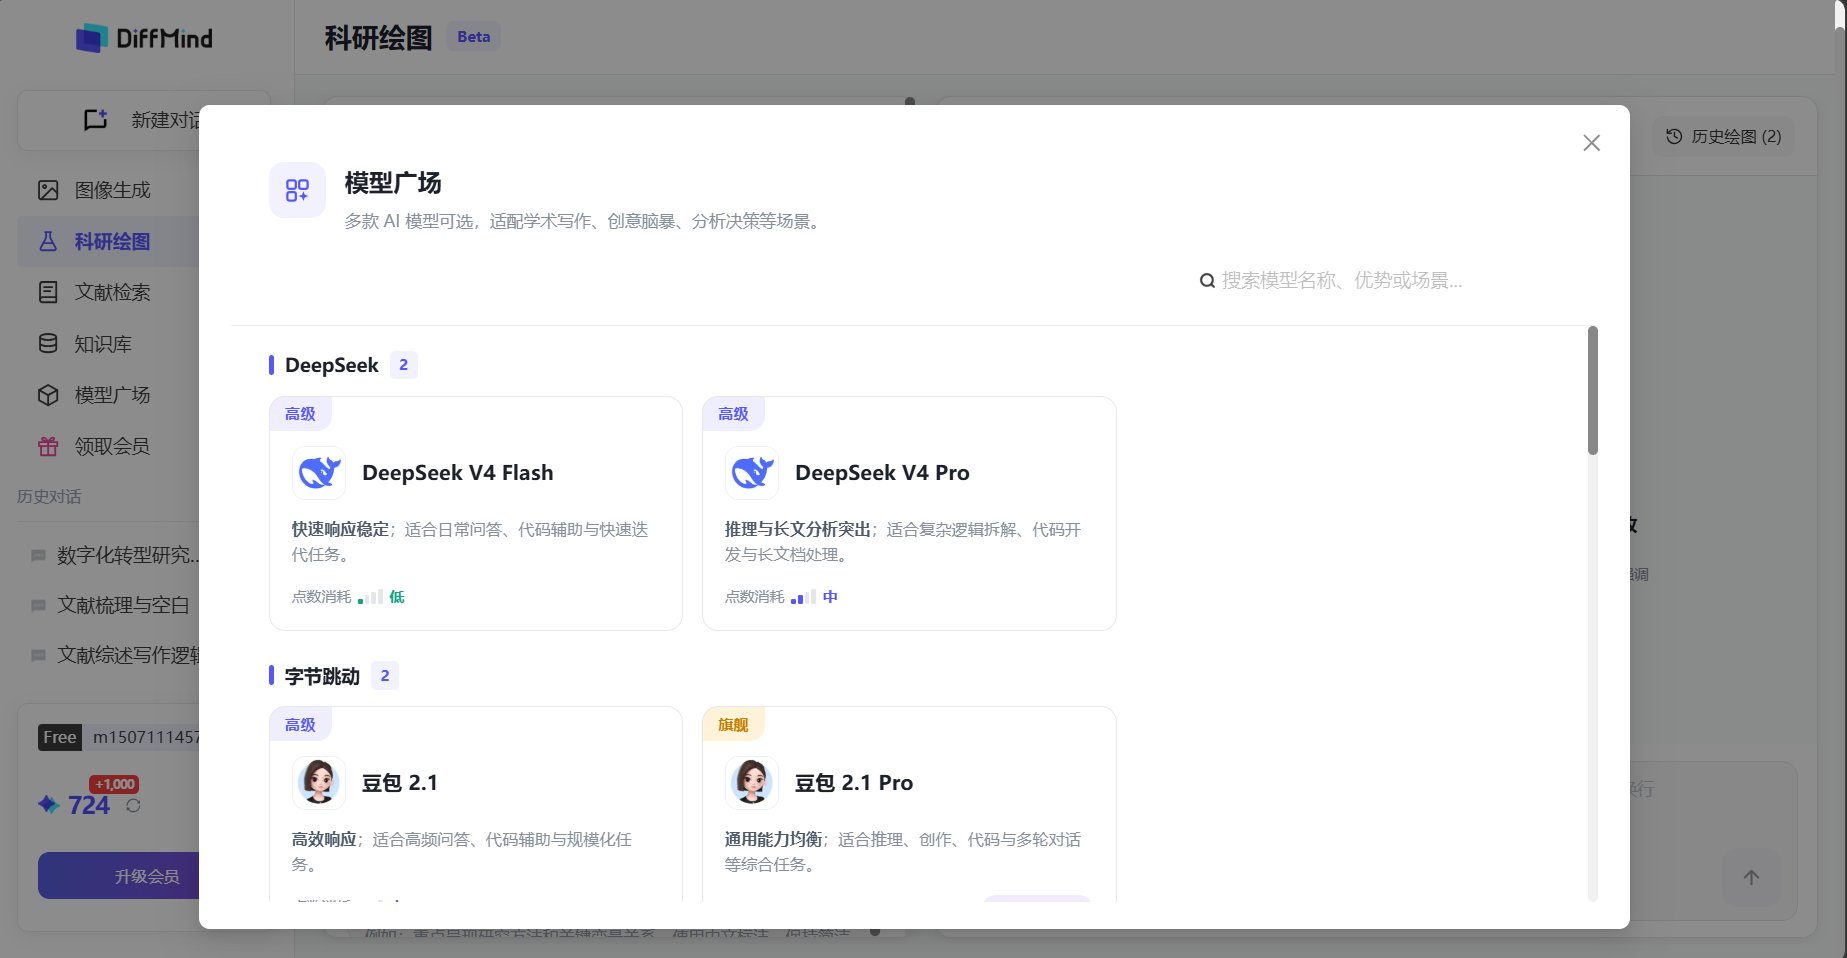Screen dimensions: 1847x958
Task: Click the send arrow button
Action: point(1751,878)
